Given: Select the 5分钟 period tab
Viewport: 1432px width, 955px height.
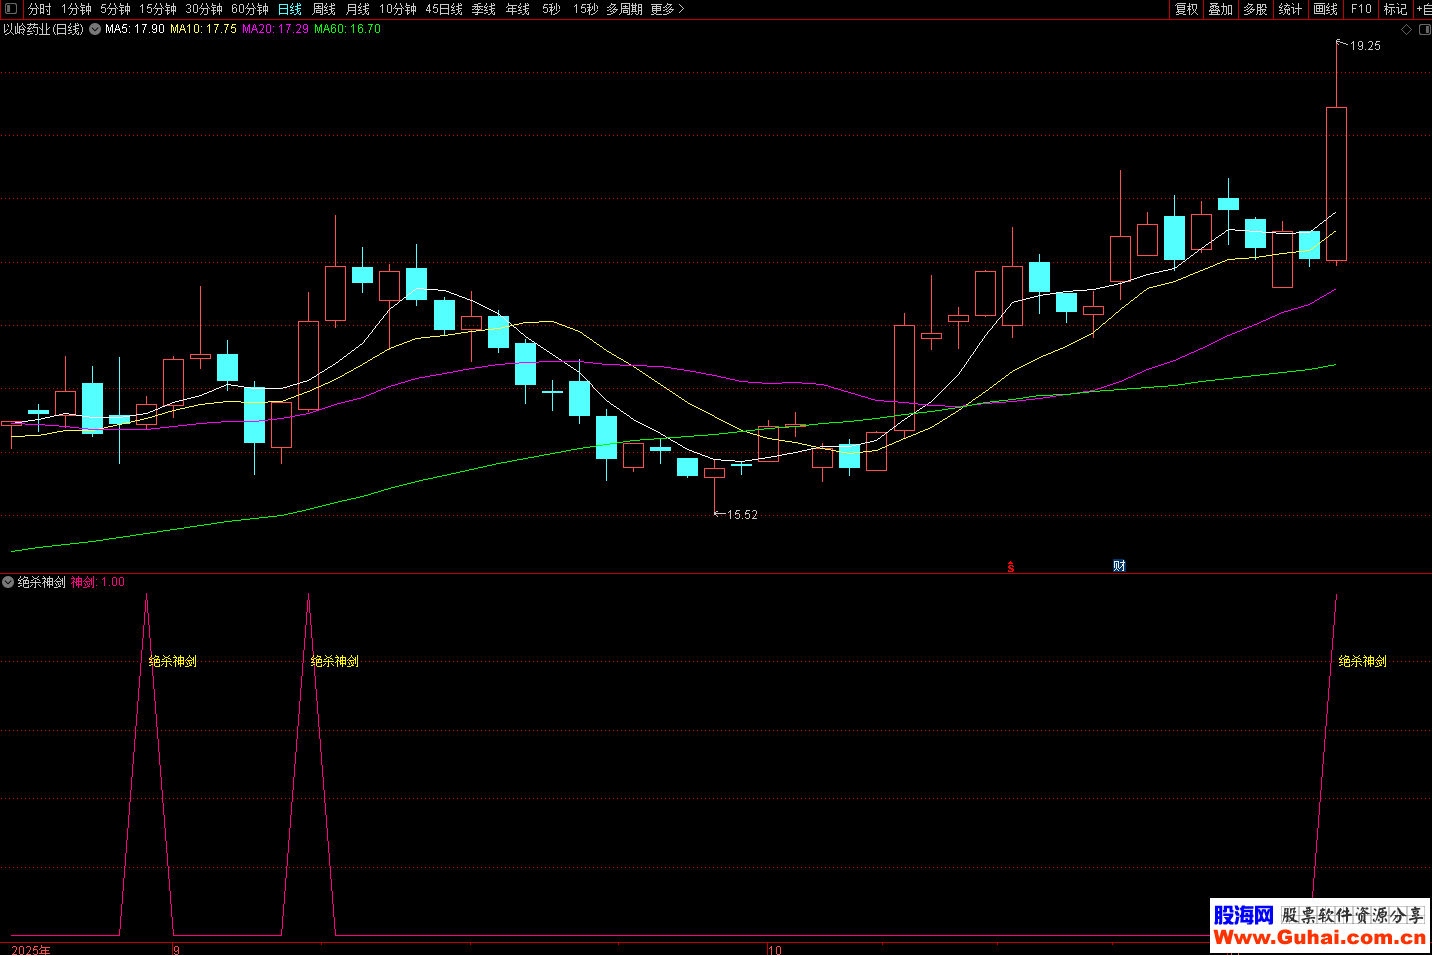Looking at the screenshot, I should tap(115, 9).
